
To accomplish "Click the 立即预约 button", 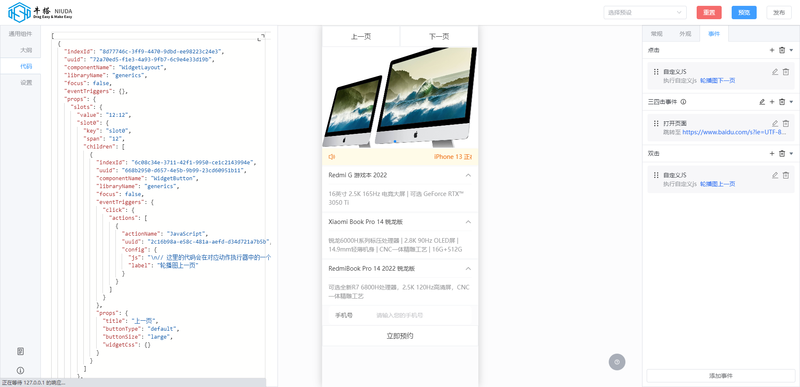I will pyautogui.click(x=400, y=336).
